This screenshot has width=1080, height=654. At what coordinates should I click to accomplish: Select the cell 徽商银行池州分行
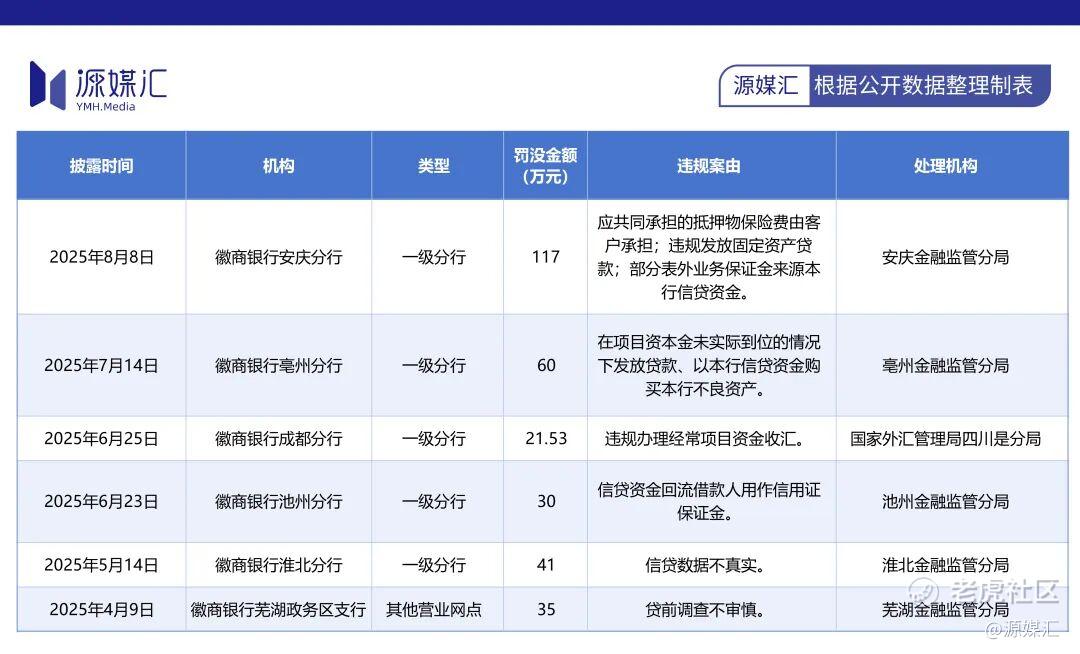pyautogui.click(x=278, y=501)
